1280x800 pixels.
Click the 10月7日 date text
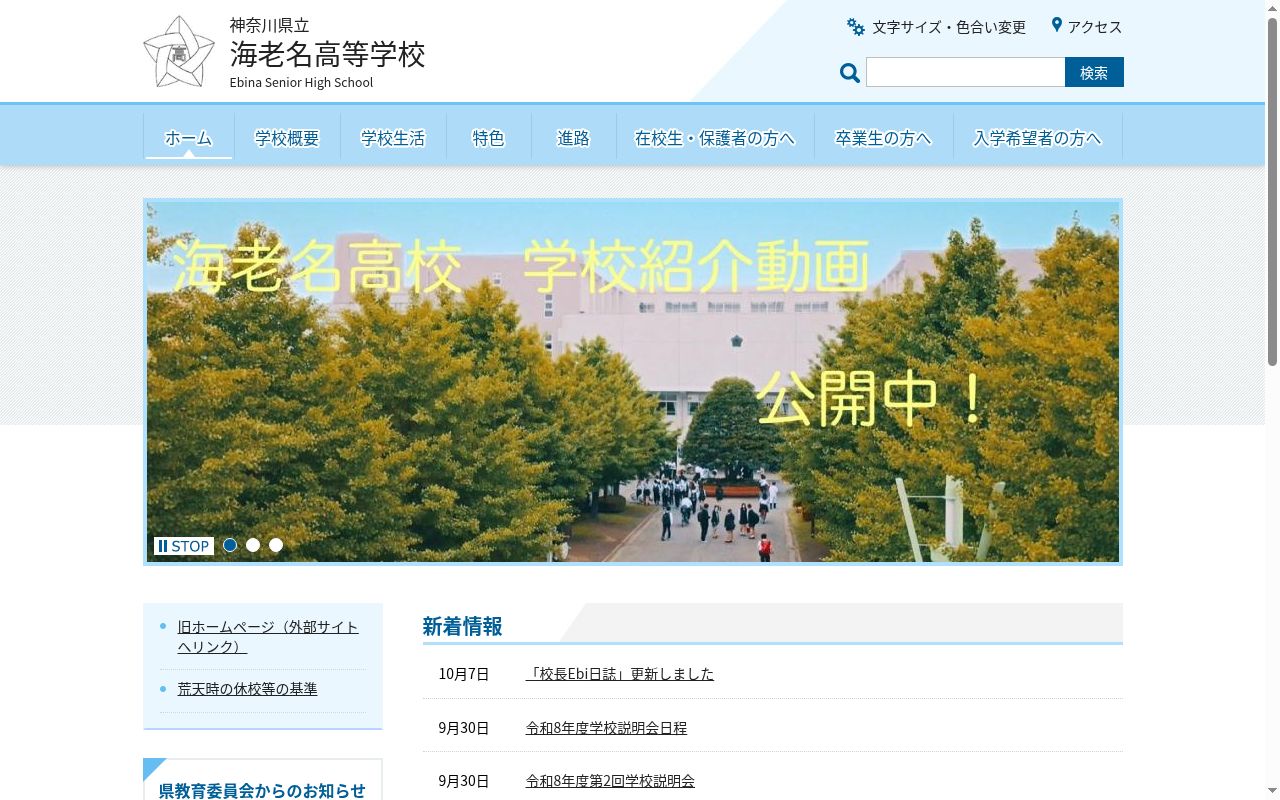click(x=464, y=674)
